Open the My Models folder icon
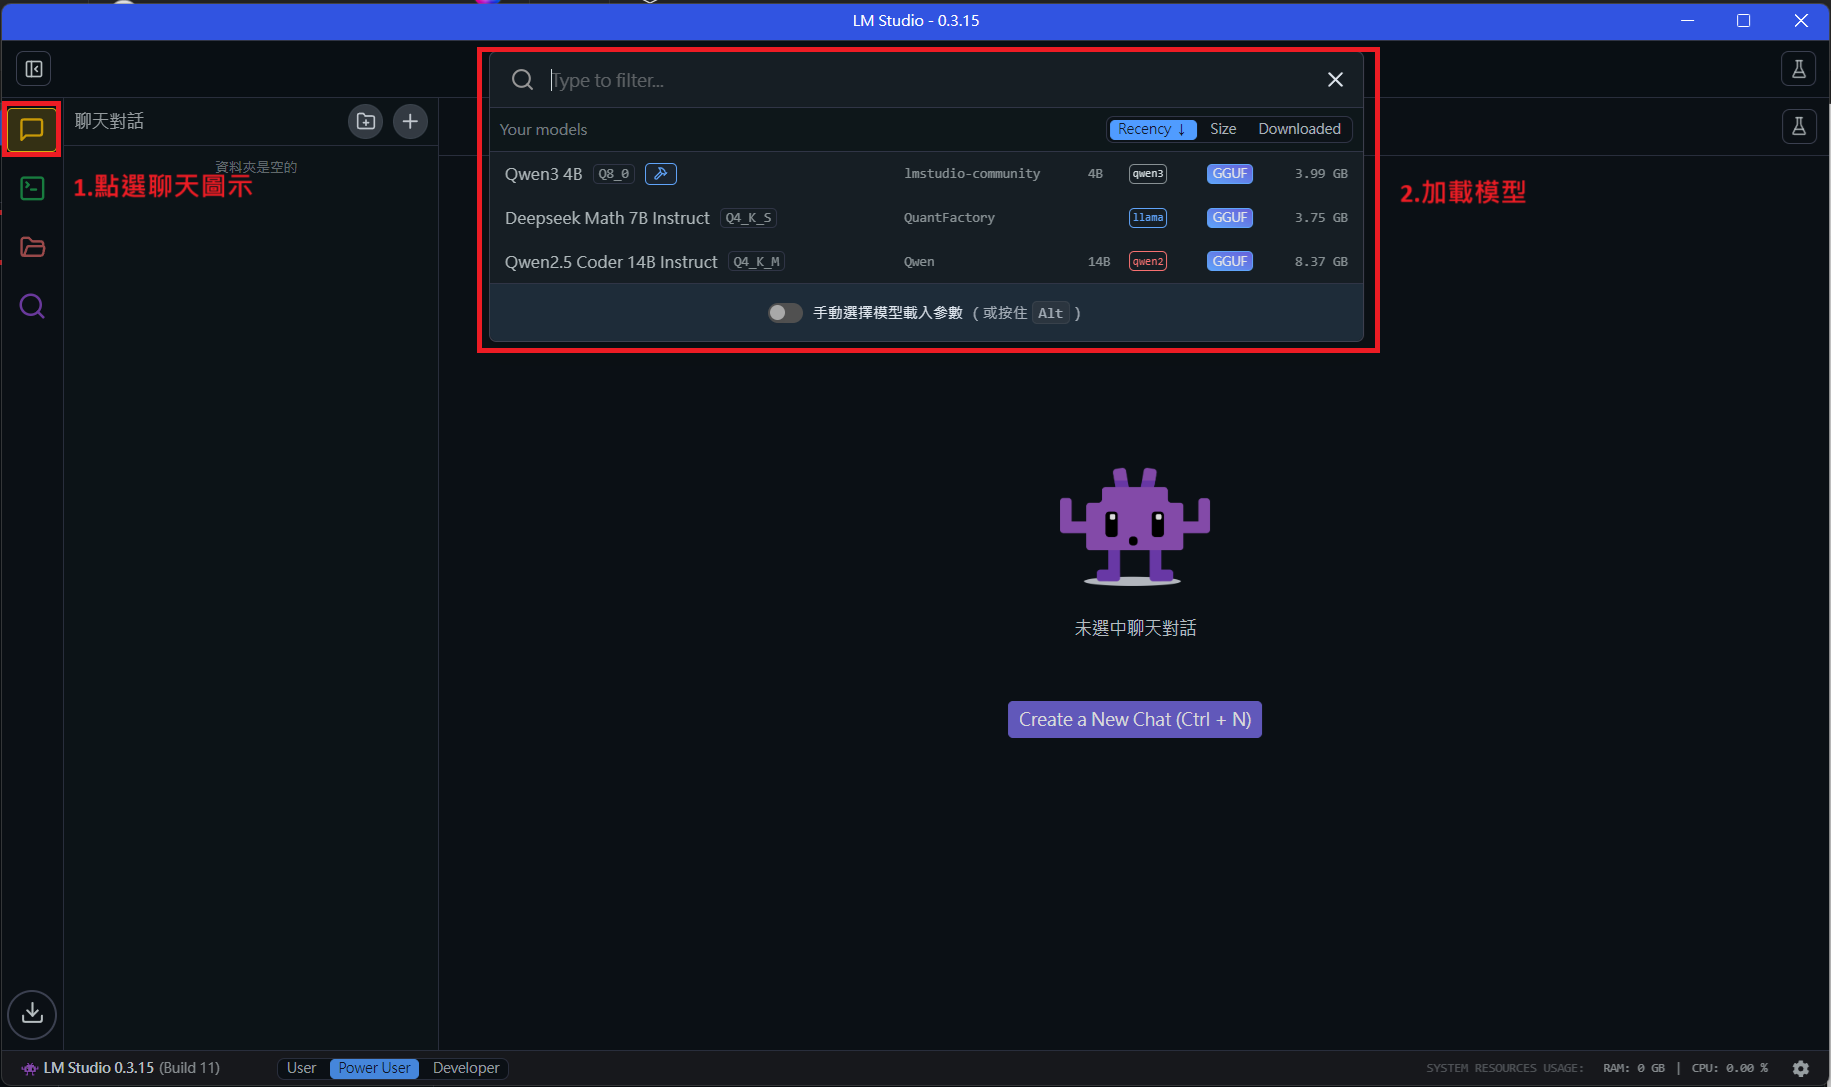This screenshot has width=1837, height=1091. (x=32, y=247)
